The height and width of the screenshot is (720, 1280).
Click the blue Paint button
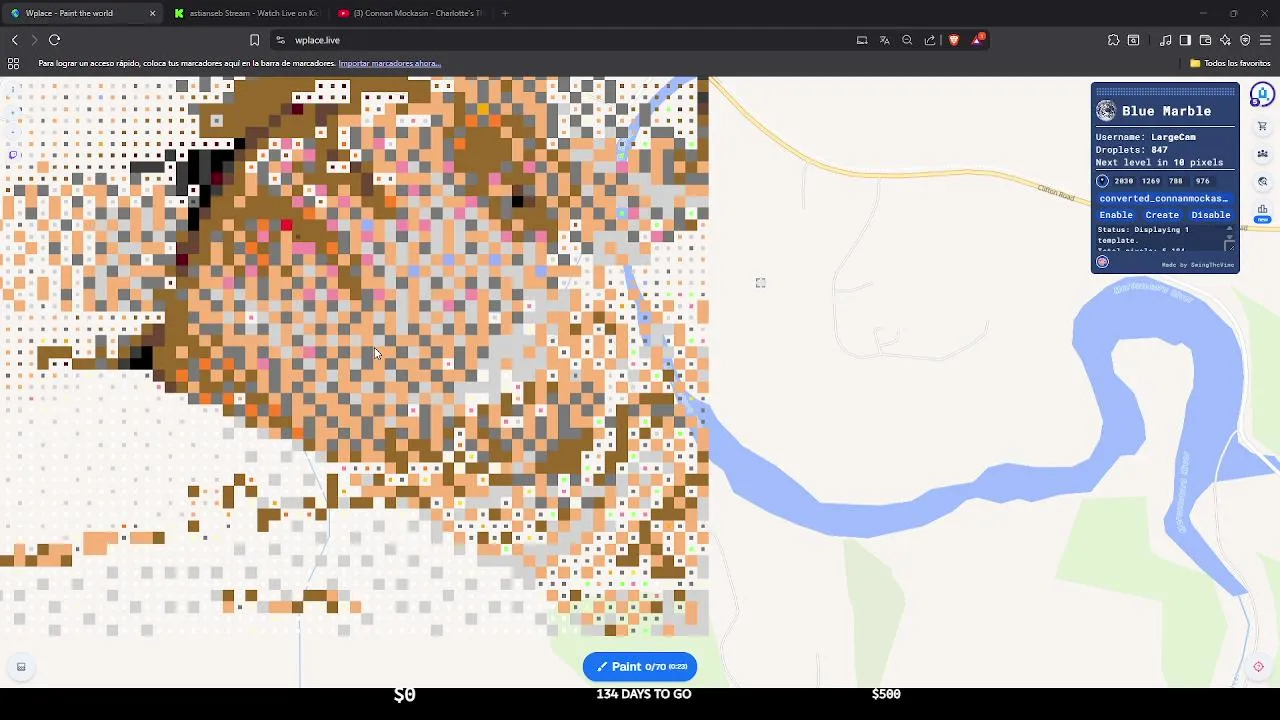click(x=640, y=666)
